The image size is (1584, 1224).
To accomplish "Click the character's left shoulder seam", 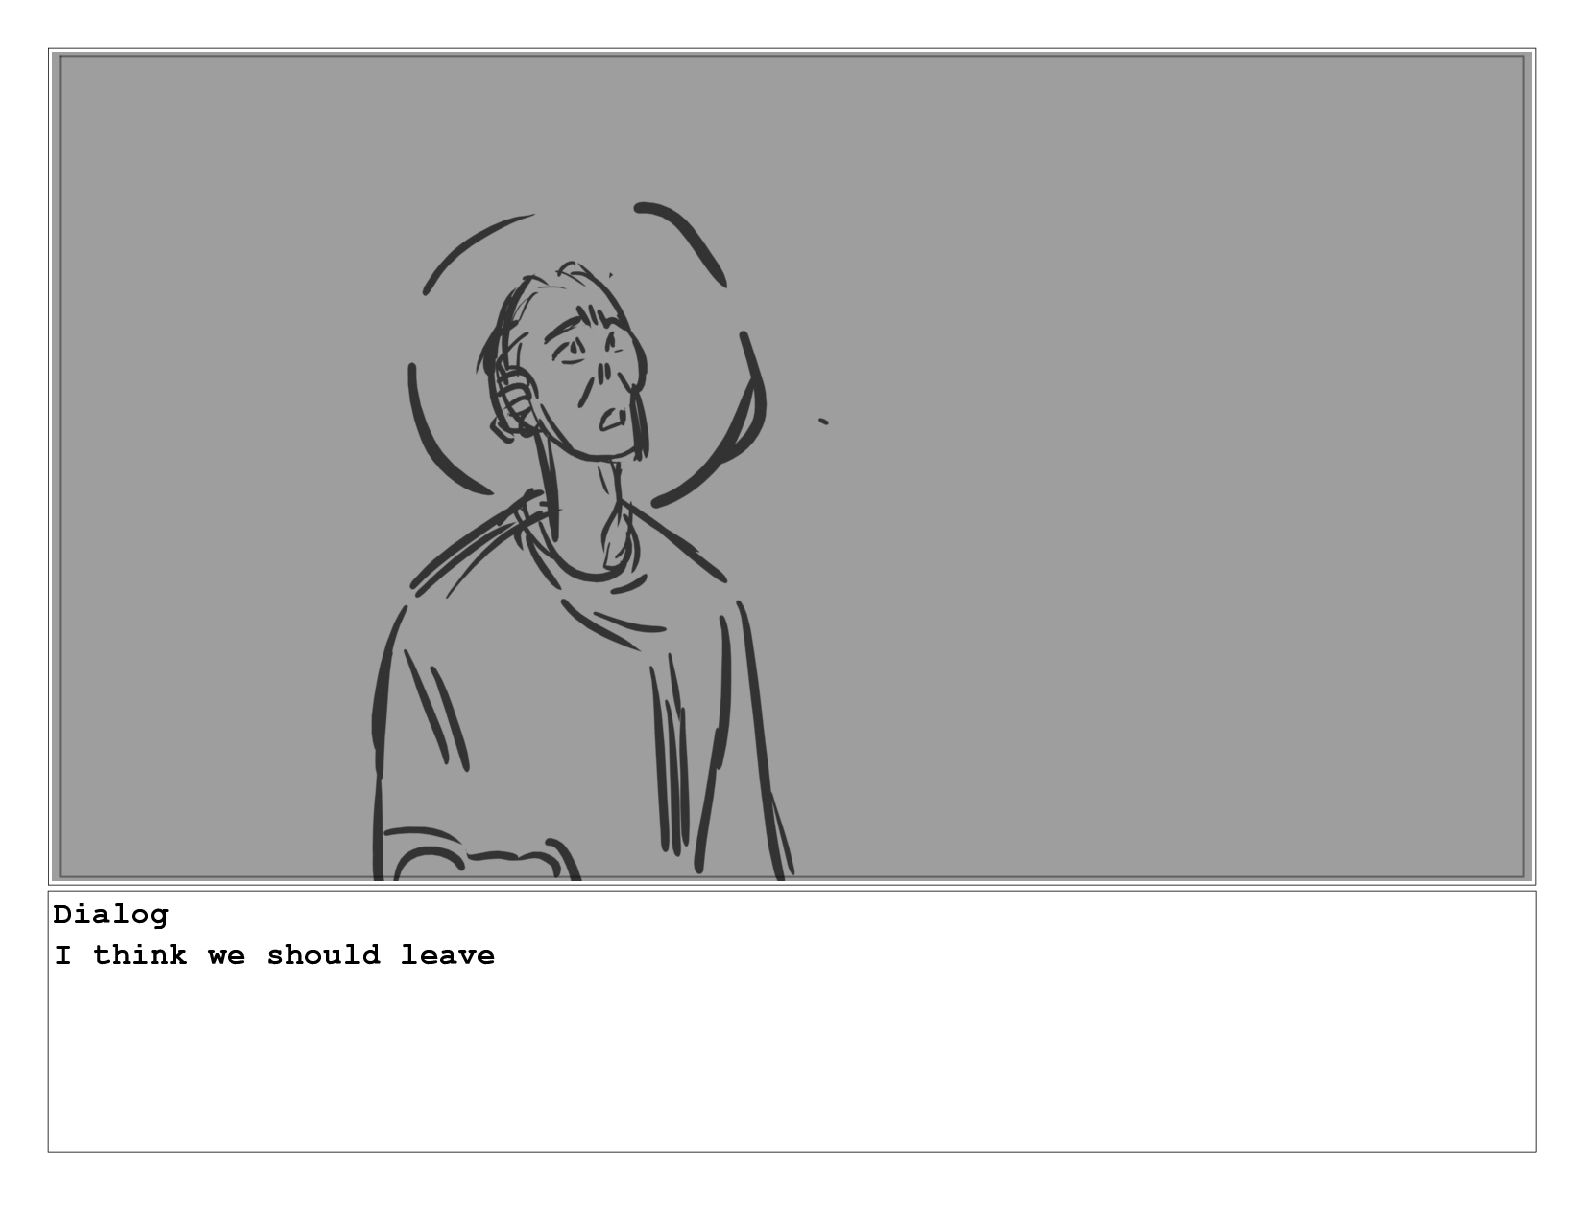I will [x=470, y=542].
